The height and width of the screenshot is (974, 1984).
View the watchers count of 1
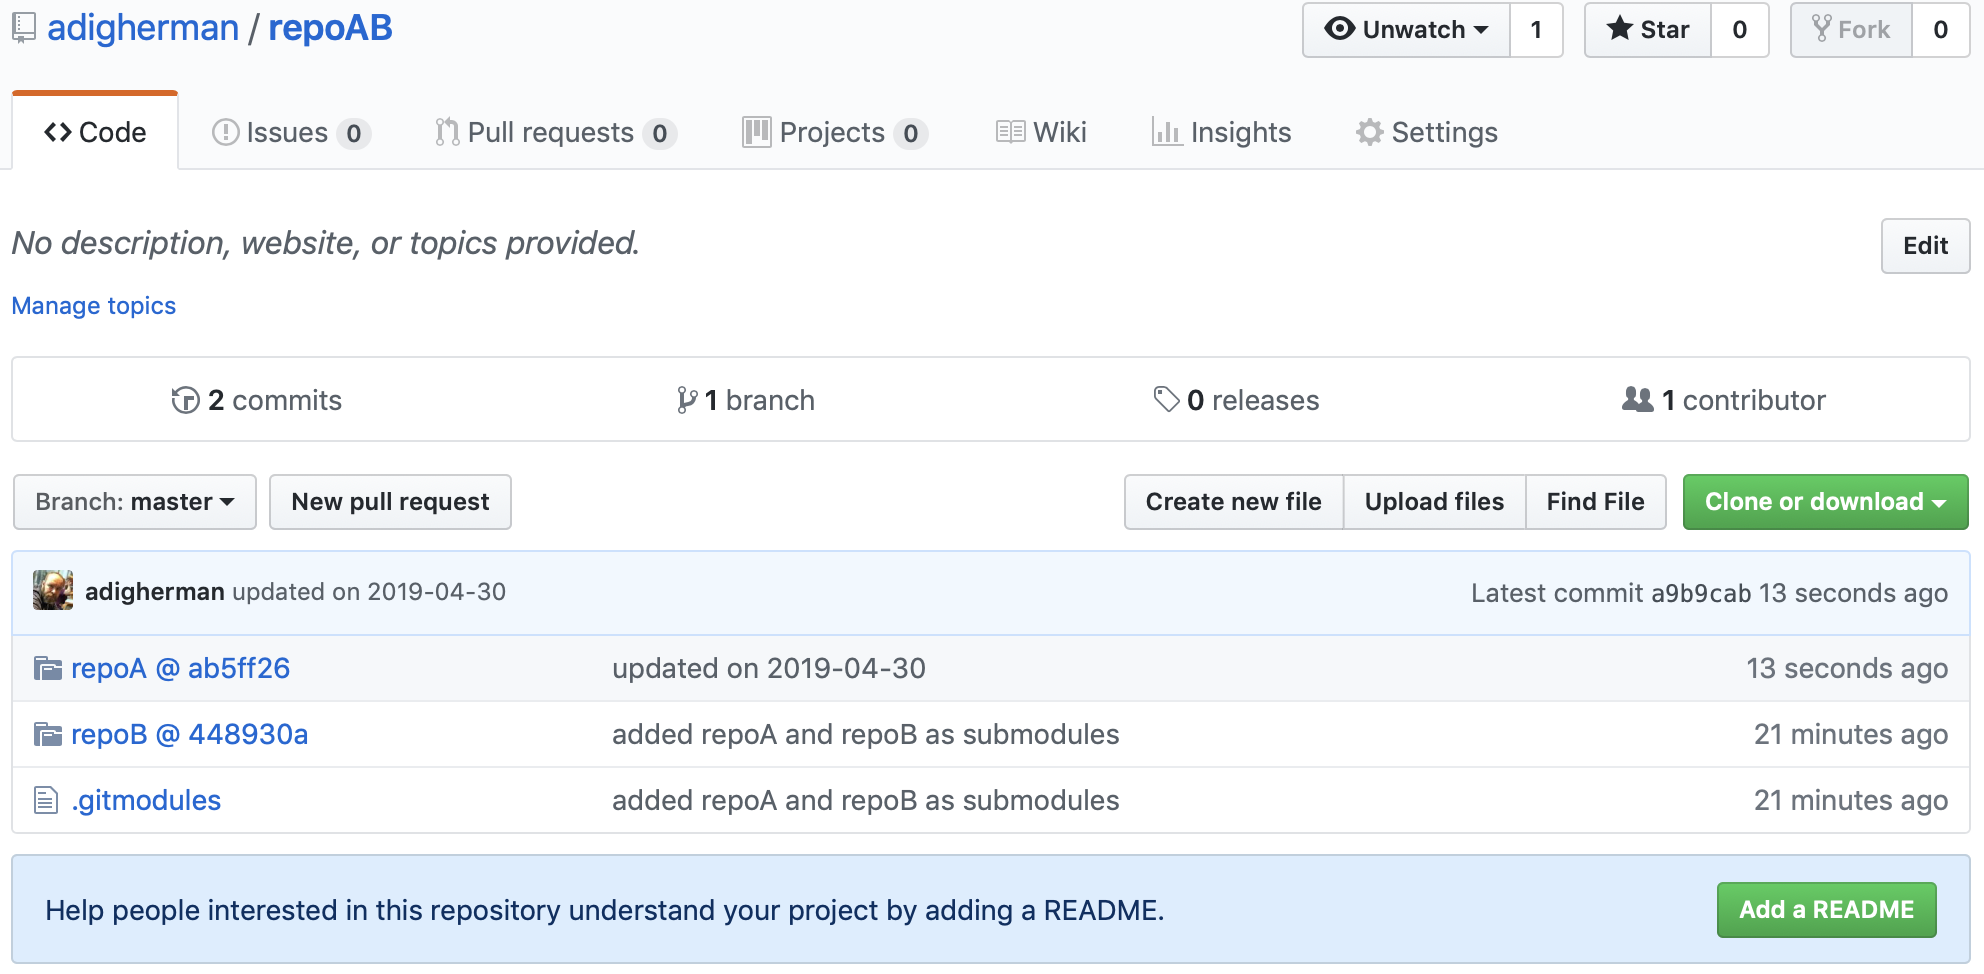[1536, 30]
